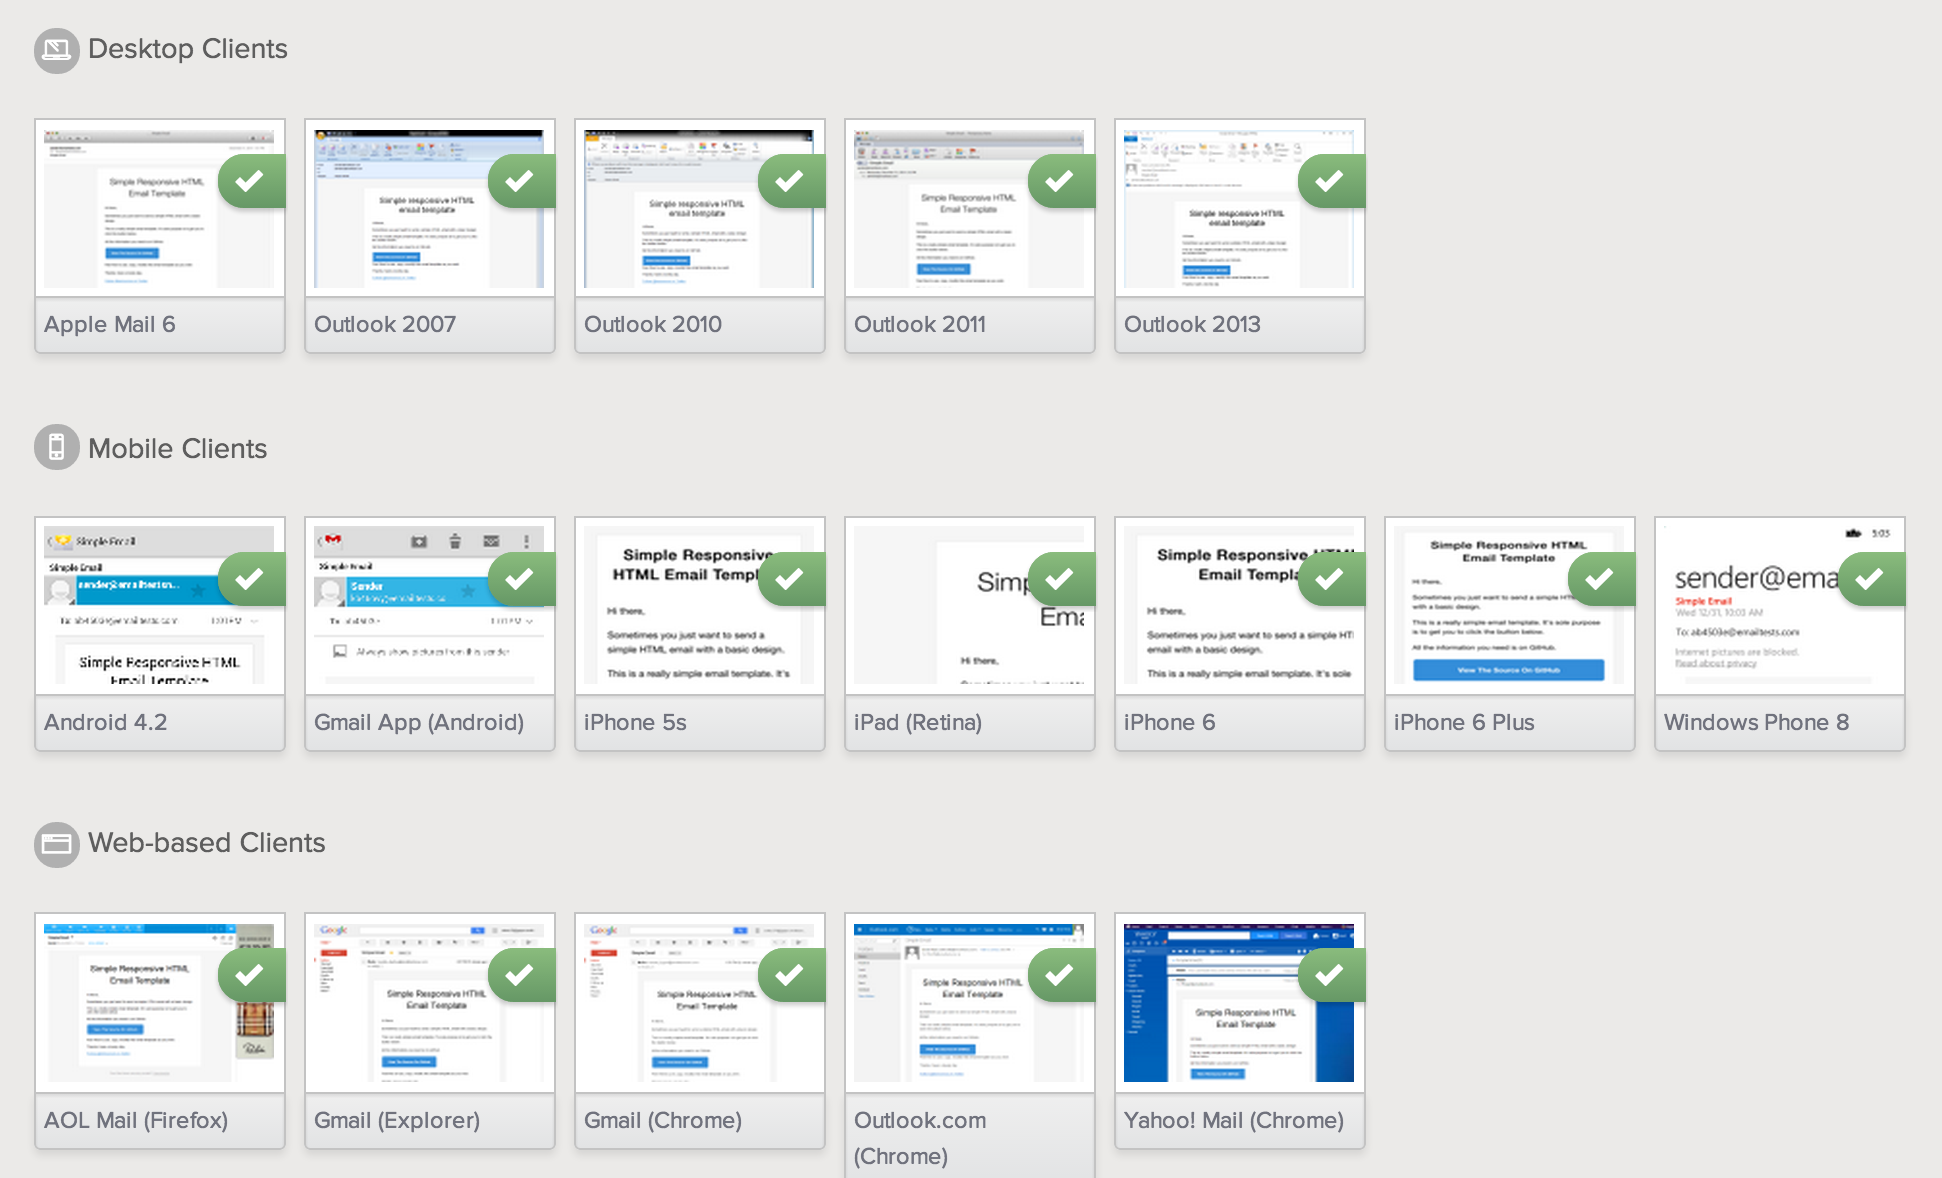The width and height of the screenshot is (1942, 1178).
Task: Click the 'Gmail App (Android)' label
Action: (x=419, y=723)
